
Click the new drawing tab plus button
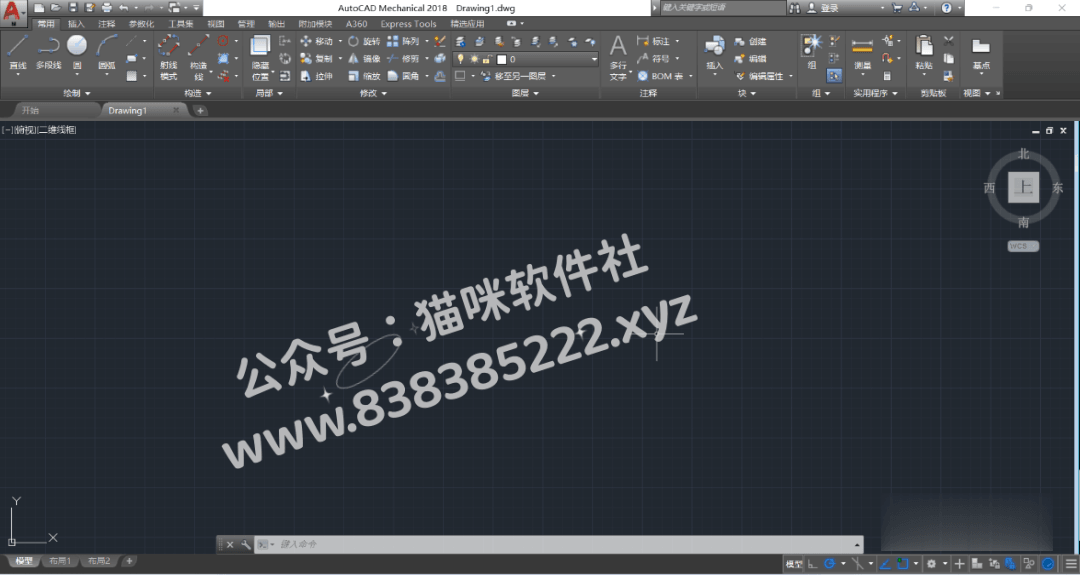tap(200, 110)
